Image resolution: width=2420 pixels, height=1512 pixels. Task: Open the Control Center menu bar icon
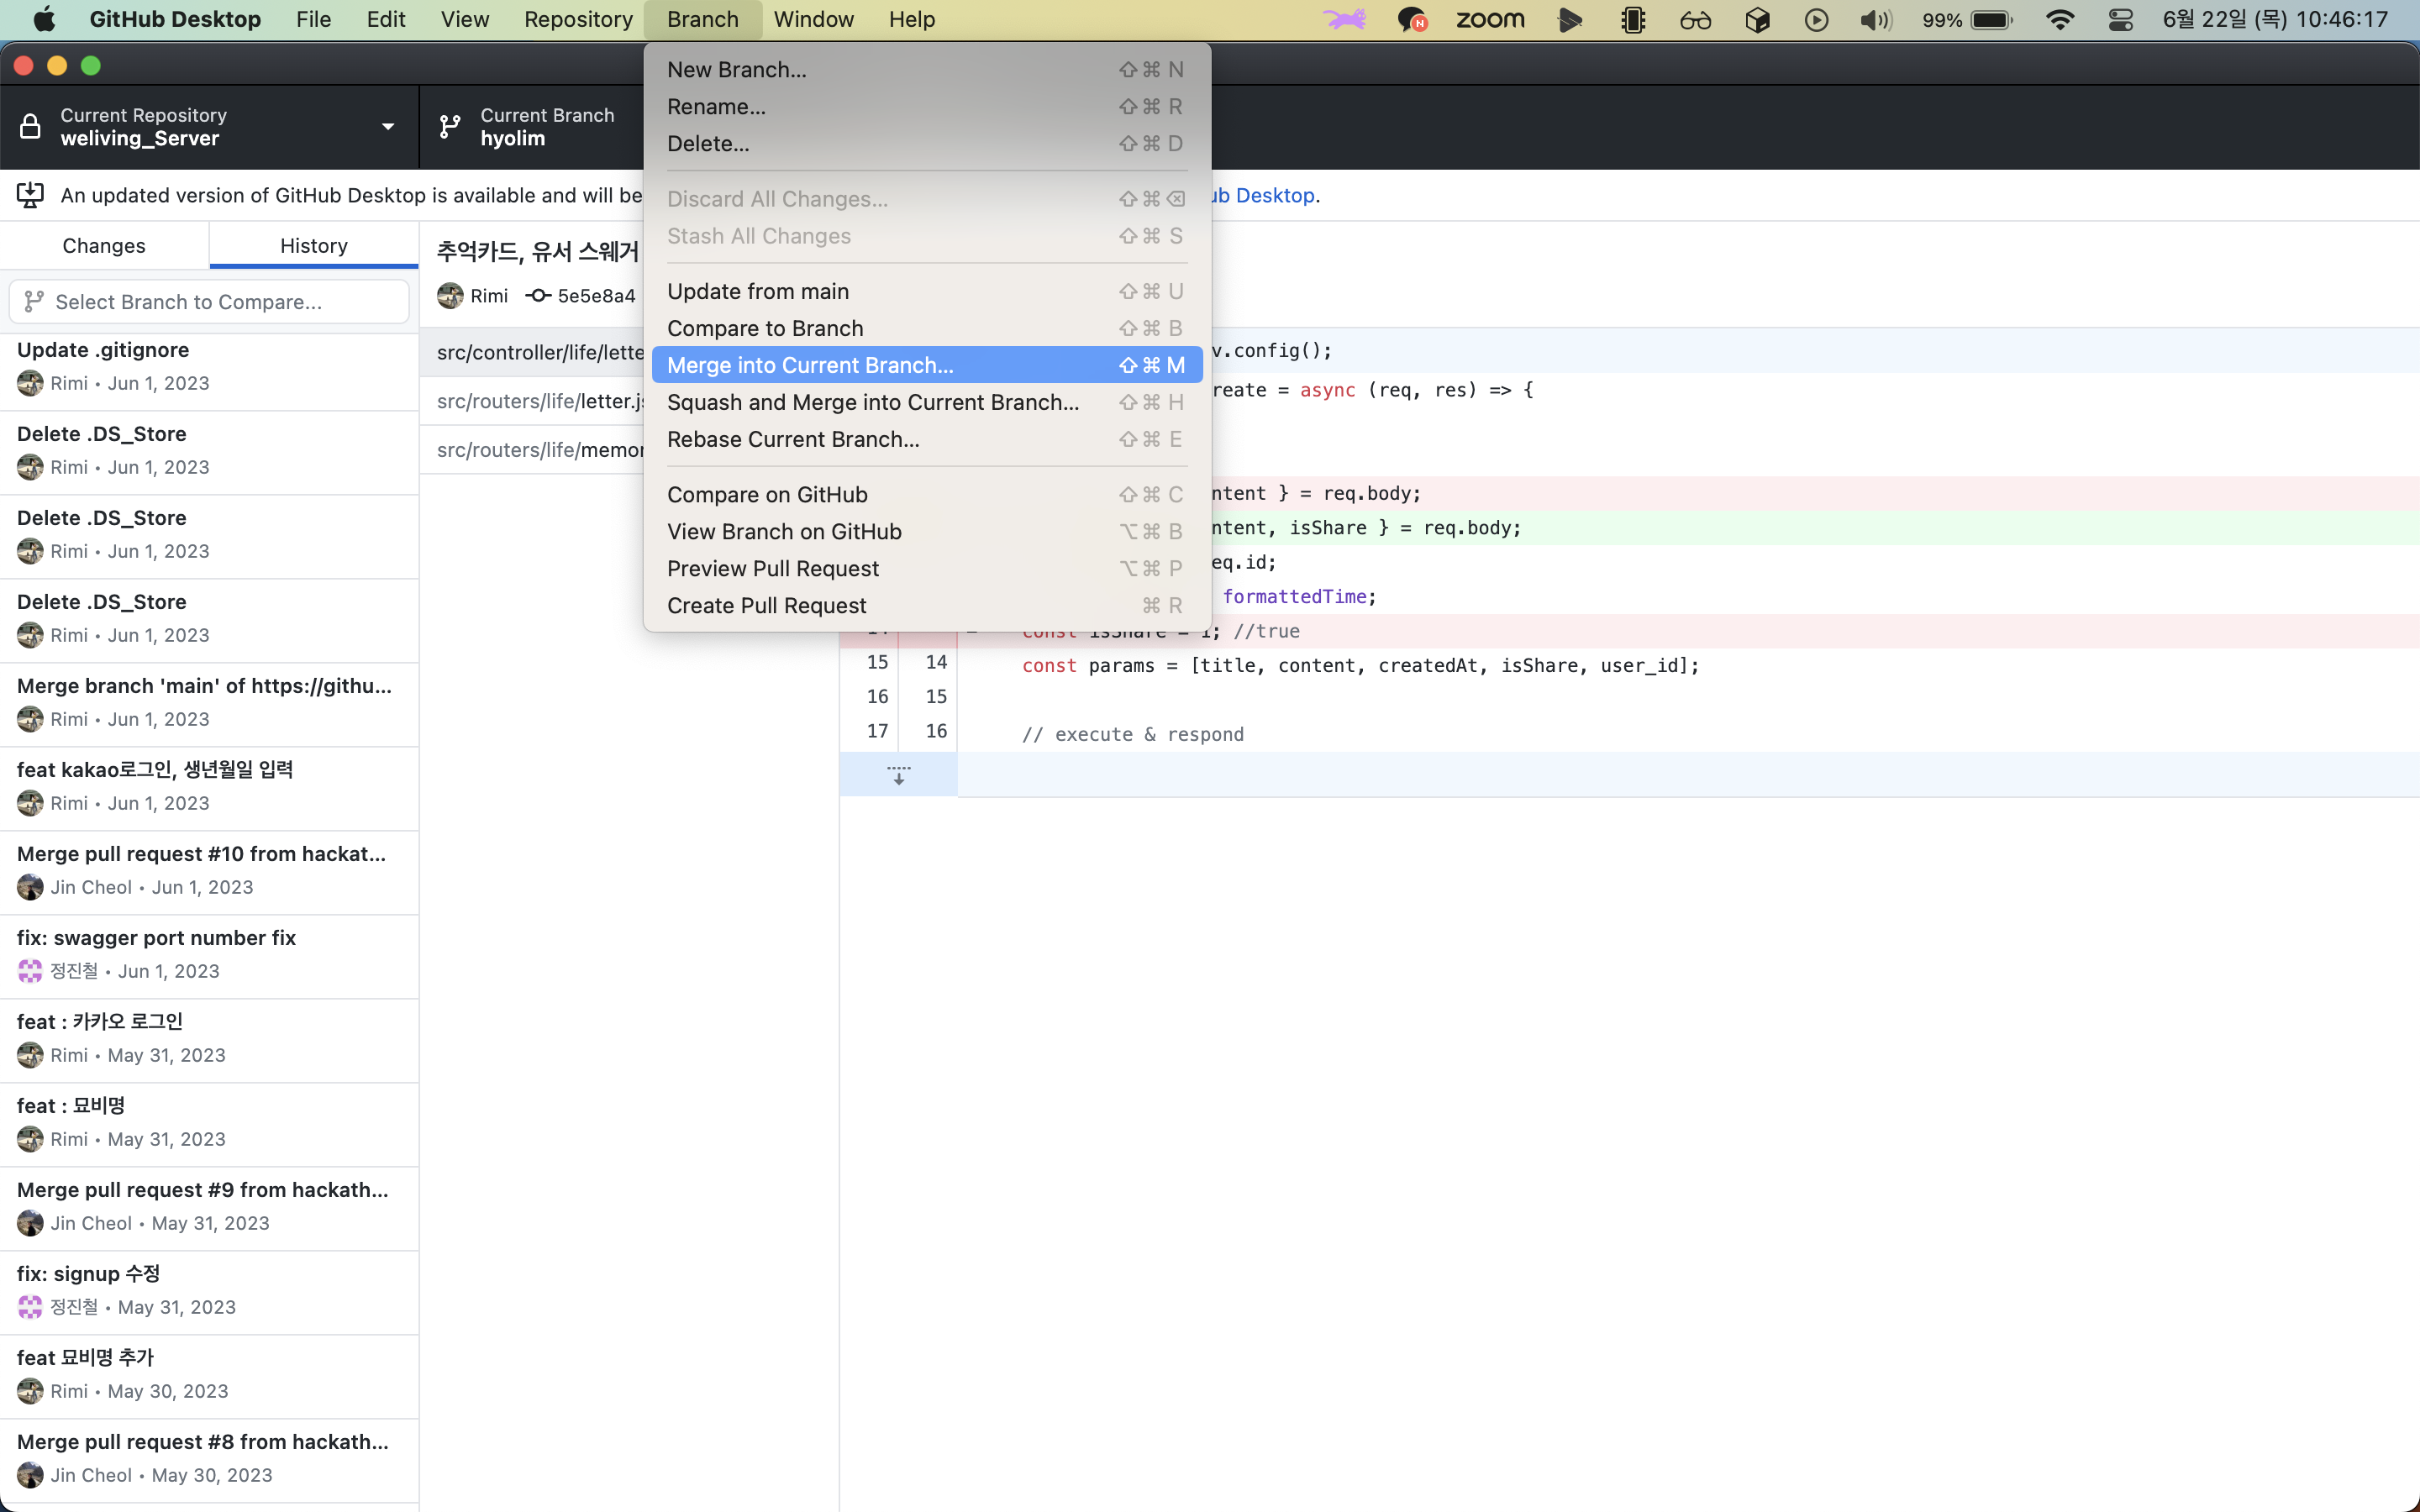pos(2120,20)
